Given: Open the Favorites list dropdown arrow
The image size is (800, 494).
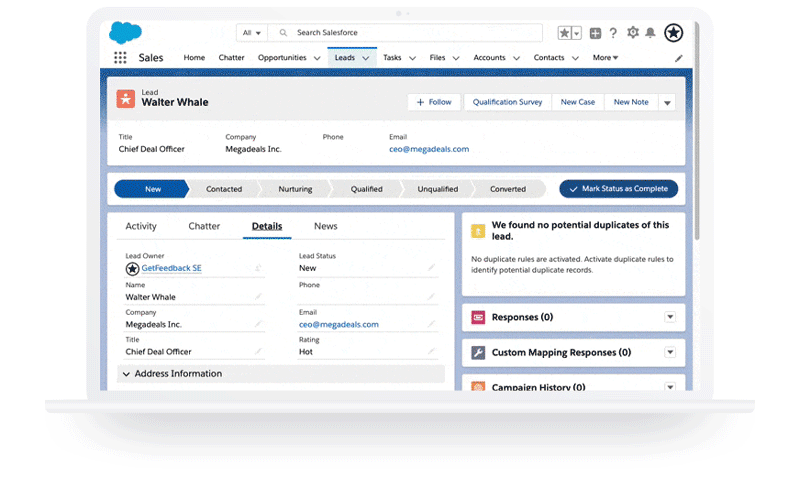Looking at the screenshot, I should pos(577,33).
